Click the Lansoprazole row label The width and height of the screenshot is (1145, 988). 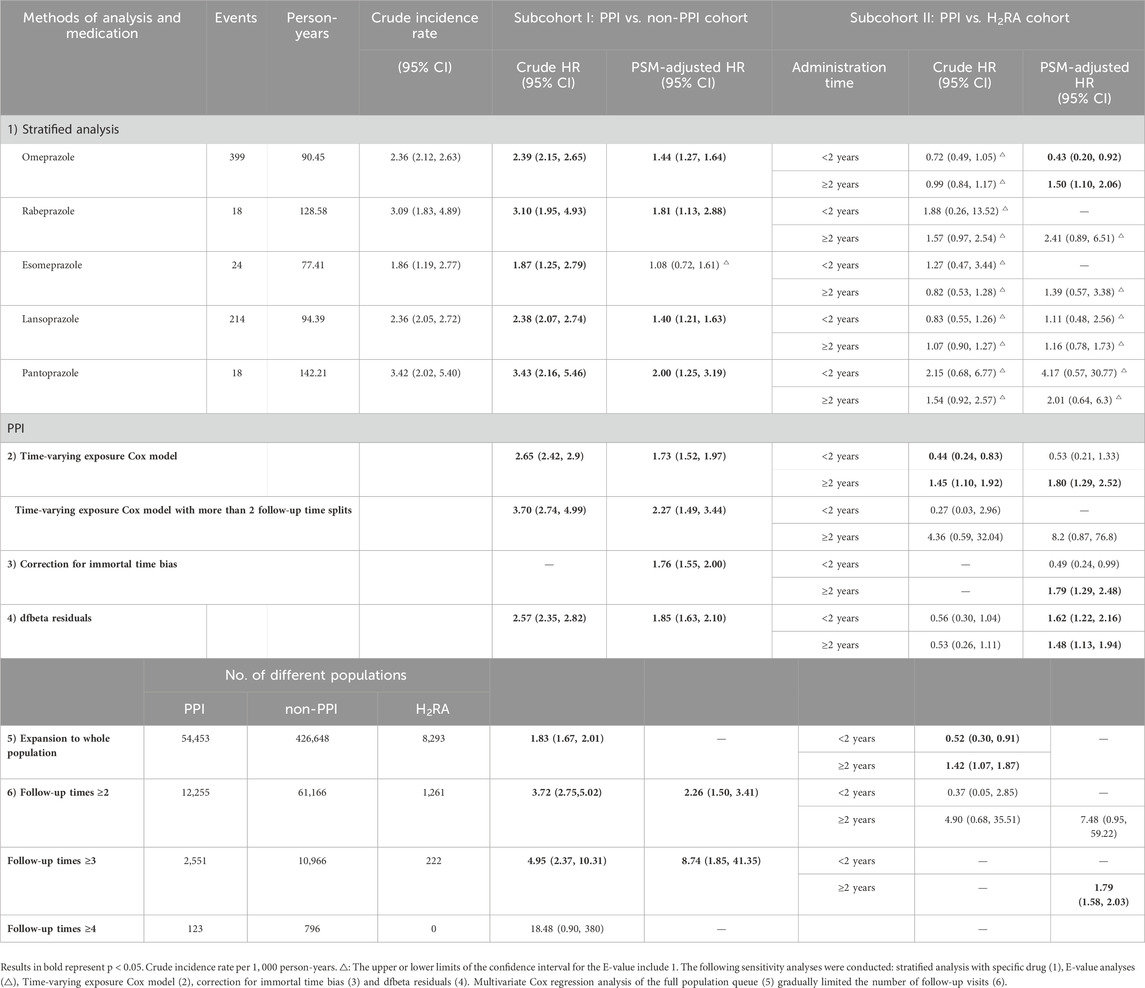(57, 318)
